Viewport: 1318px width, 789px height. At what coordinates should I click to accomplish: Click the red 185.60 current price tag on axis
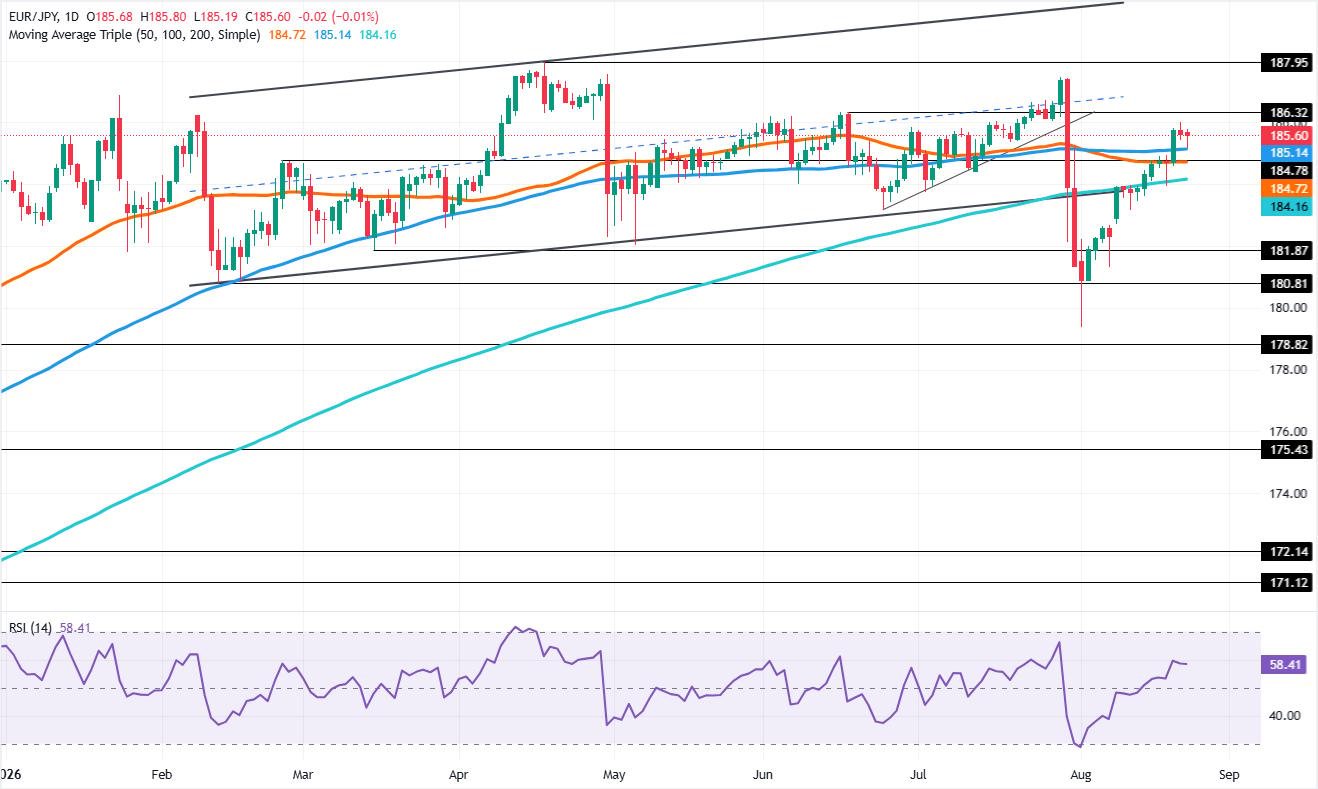pos(1286,135)
